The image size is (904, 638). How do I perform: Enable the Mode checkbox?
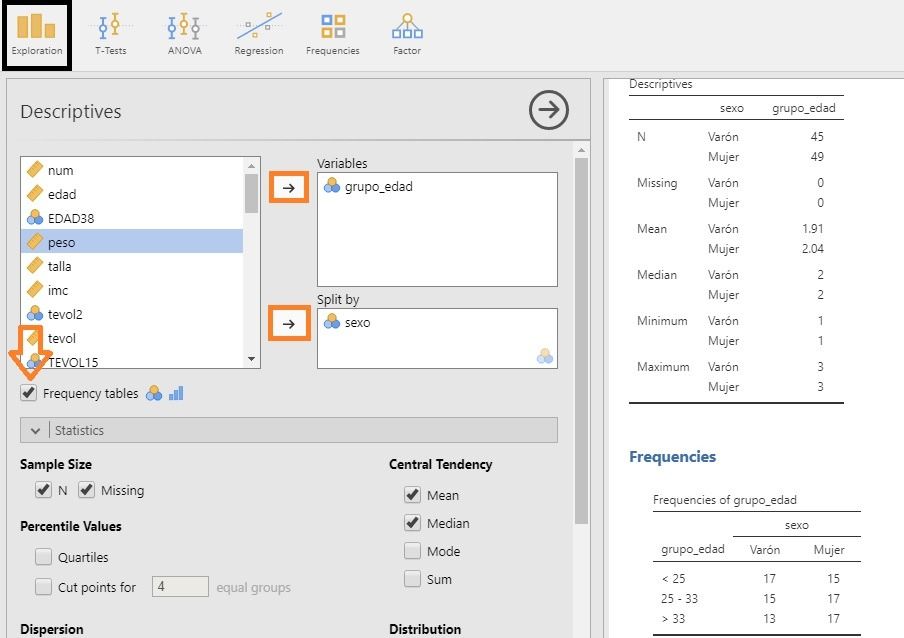point(412,551)
